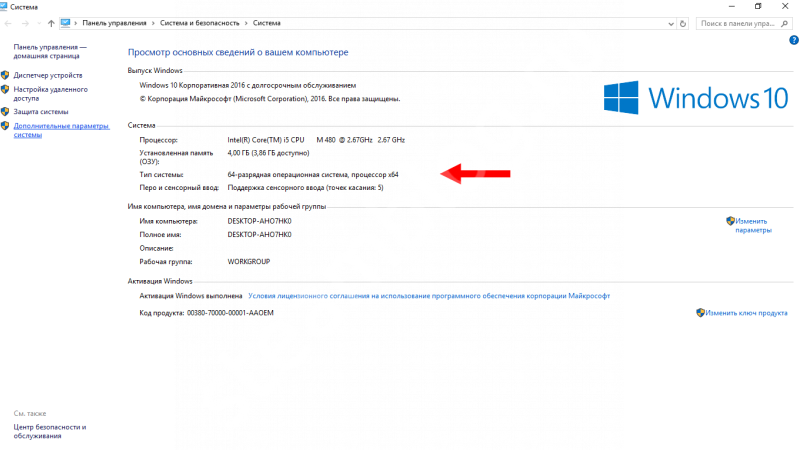800x450 pixels.
Task: Go up one level with Up arrow
Action: [51, 23]
